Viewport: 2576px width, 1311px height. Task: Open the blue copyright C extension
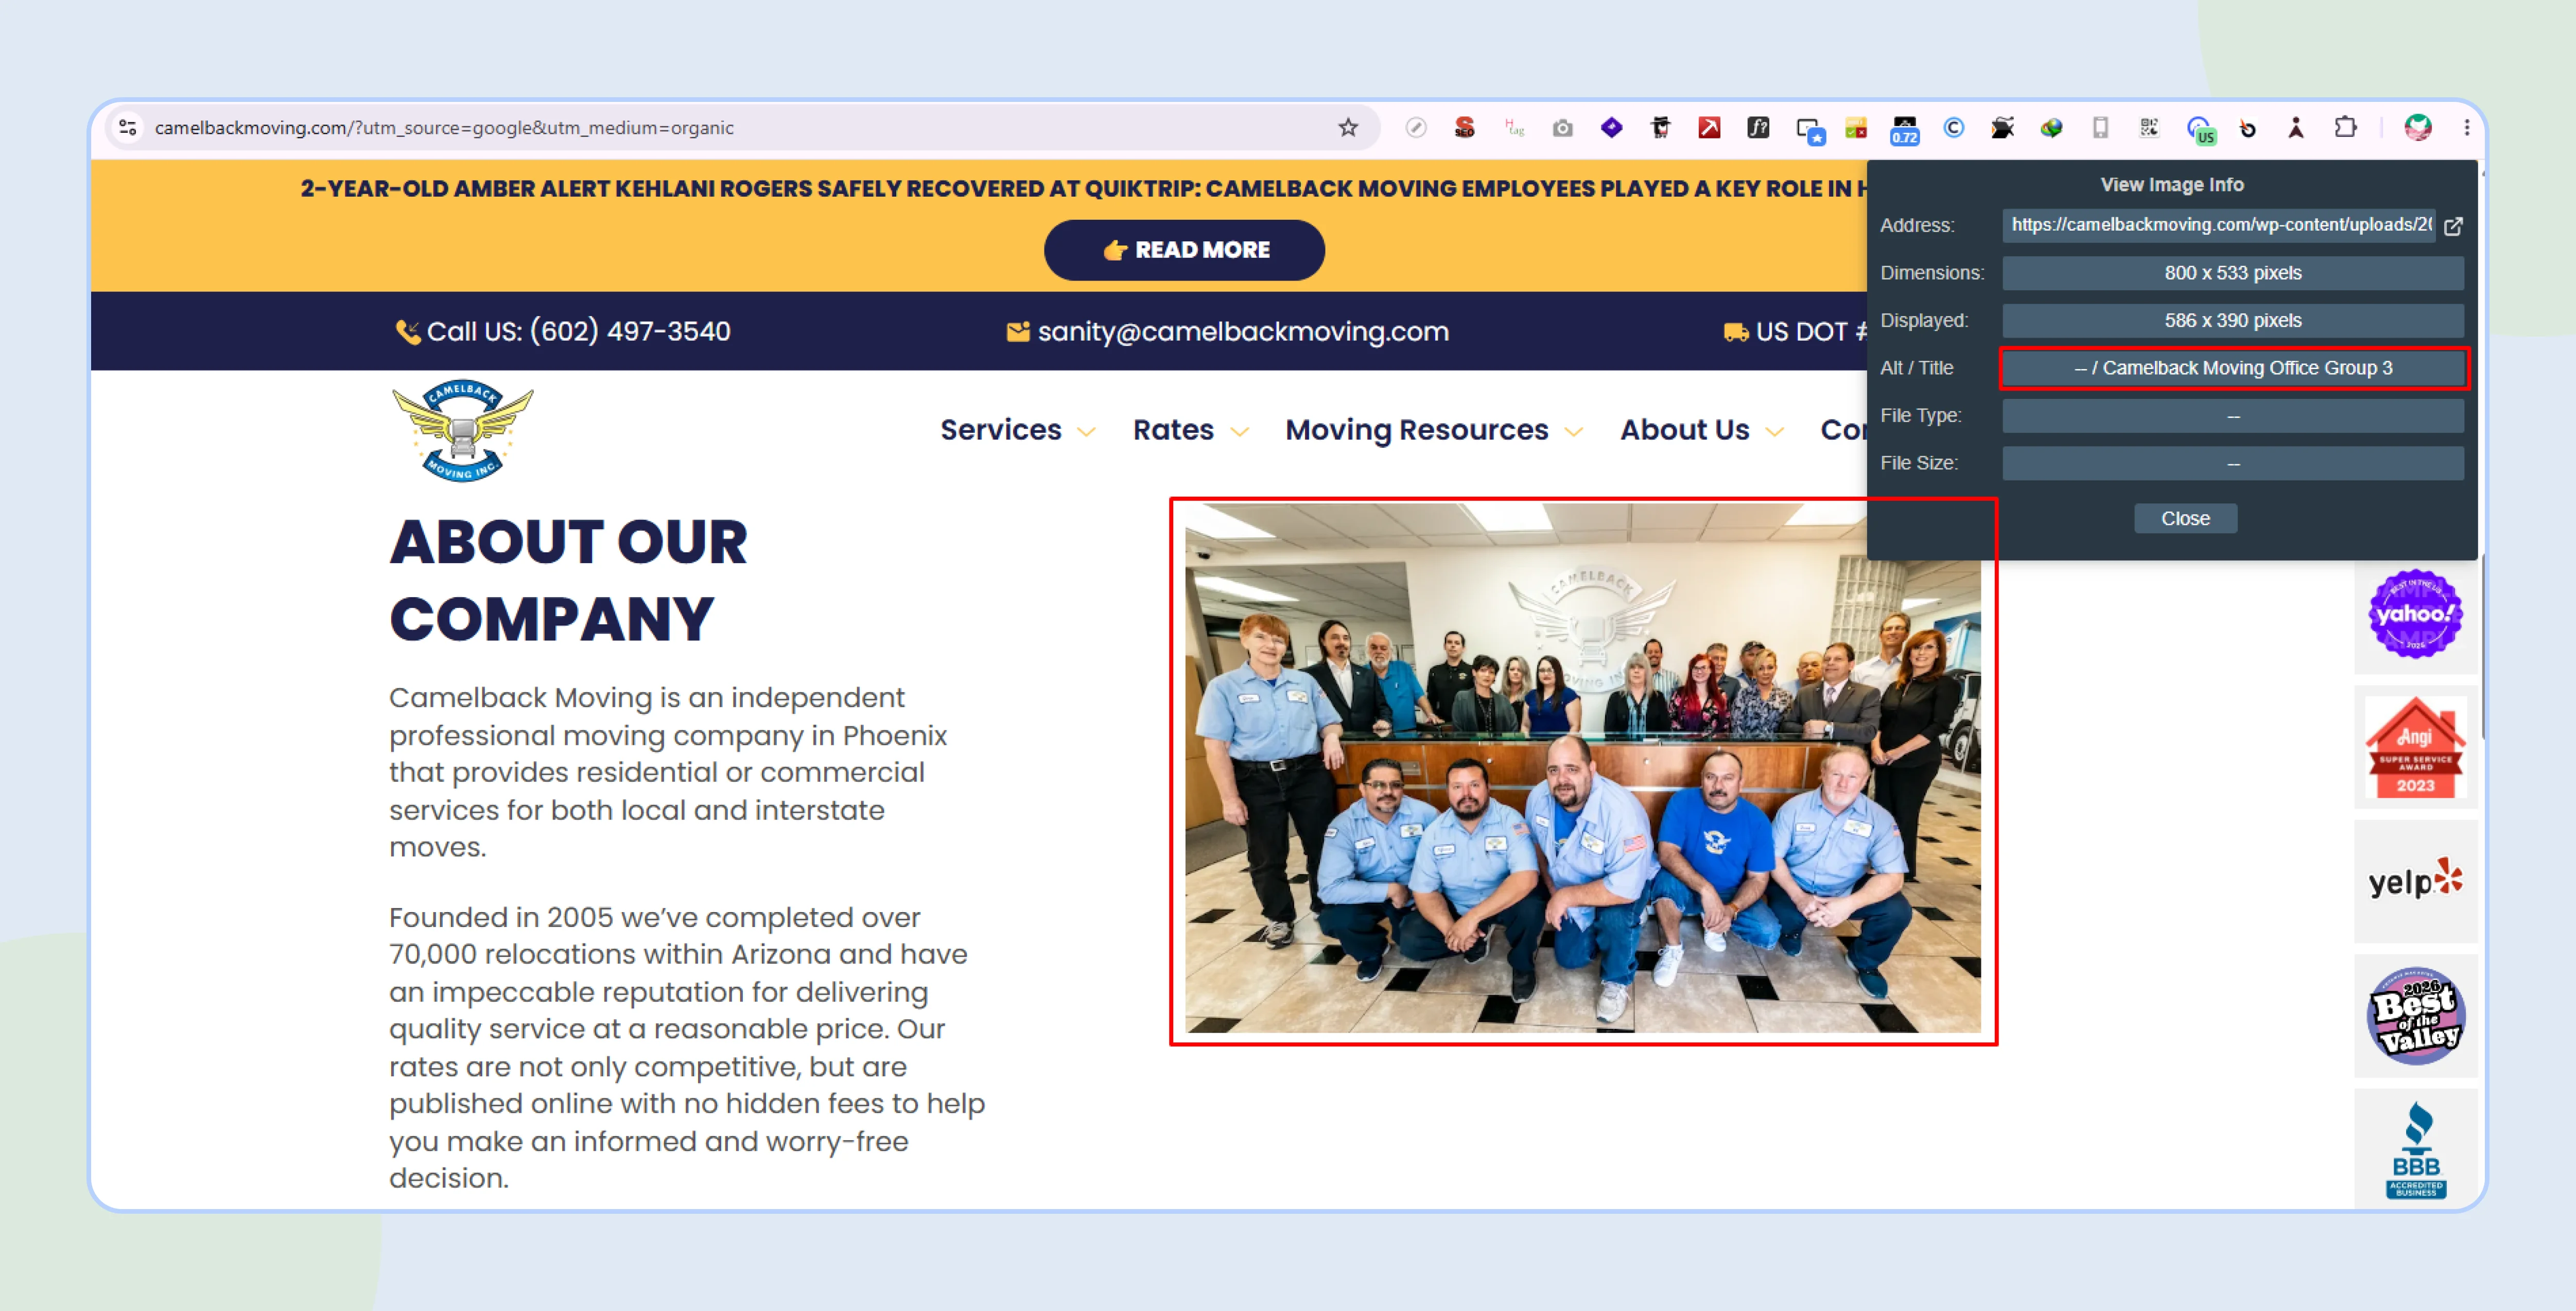[x=1954, y=127]
